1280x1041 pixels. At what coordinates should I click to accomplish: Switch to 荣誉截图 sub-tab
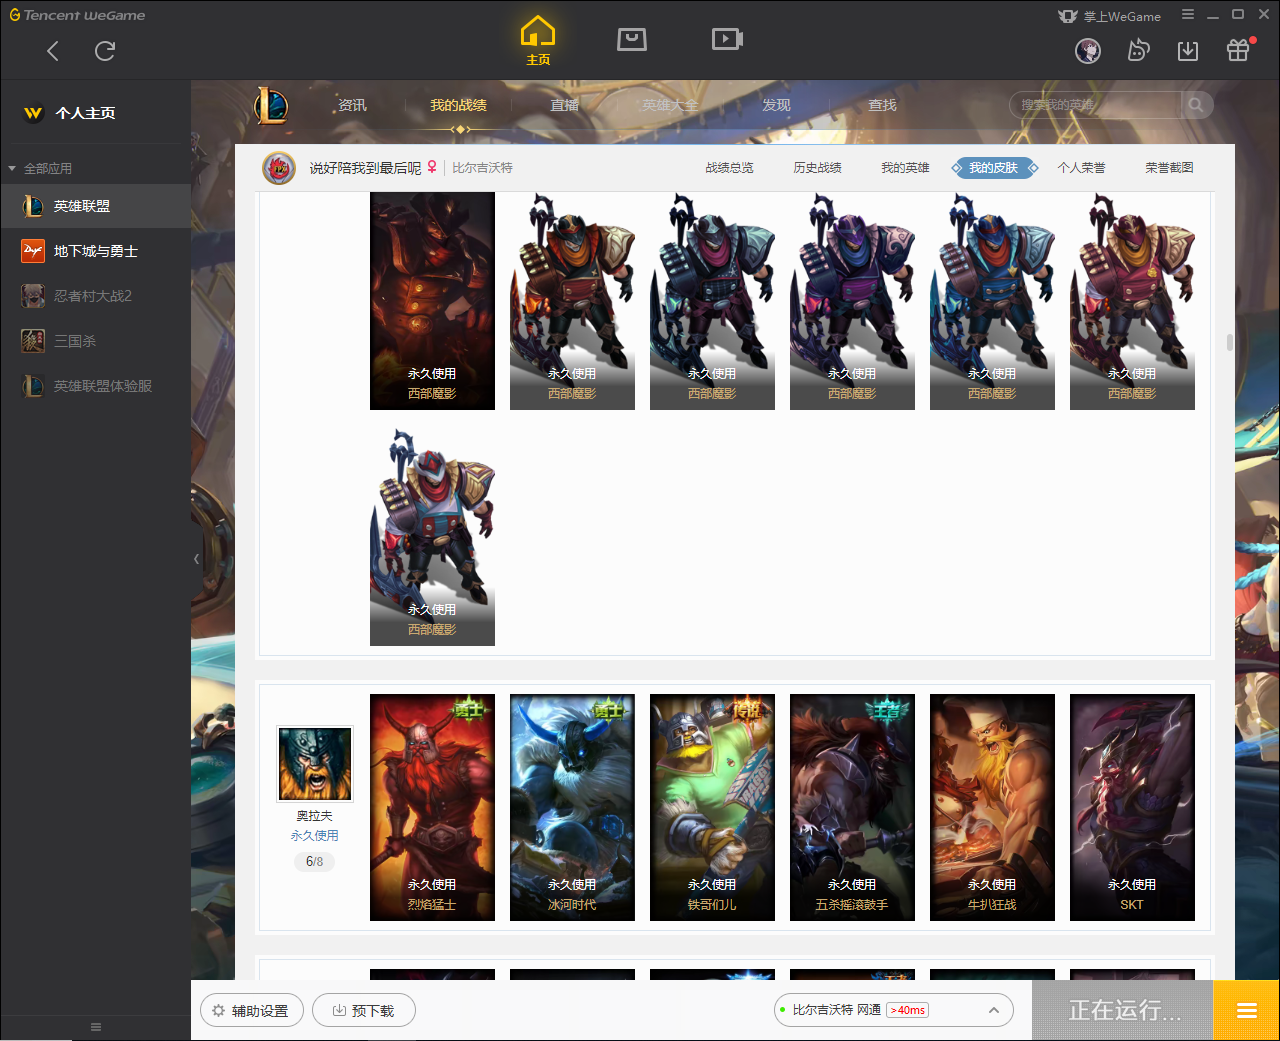[1169, 168]
